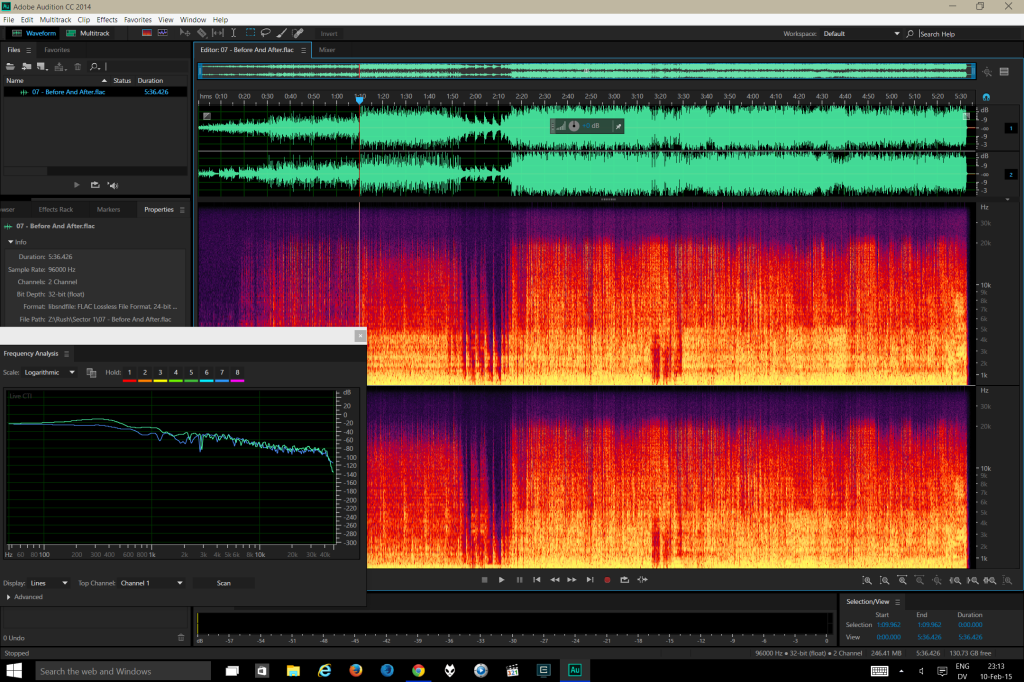Screen dimensions: 1024x682
Task: Click the Time Selection tool
Action: [x=234, y=33]
